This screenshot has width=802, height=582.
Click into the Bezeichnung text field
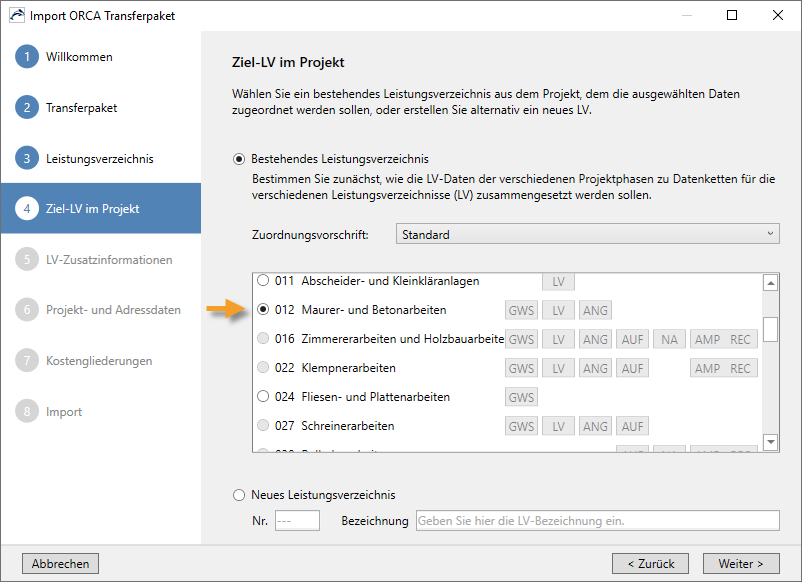pyautogui.click(x=597, y=521)
